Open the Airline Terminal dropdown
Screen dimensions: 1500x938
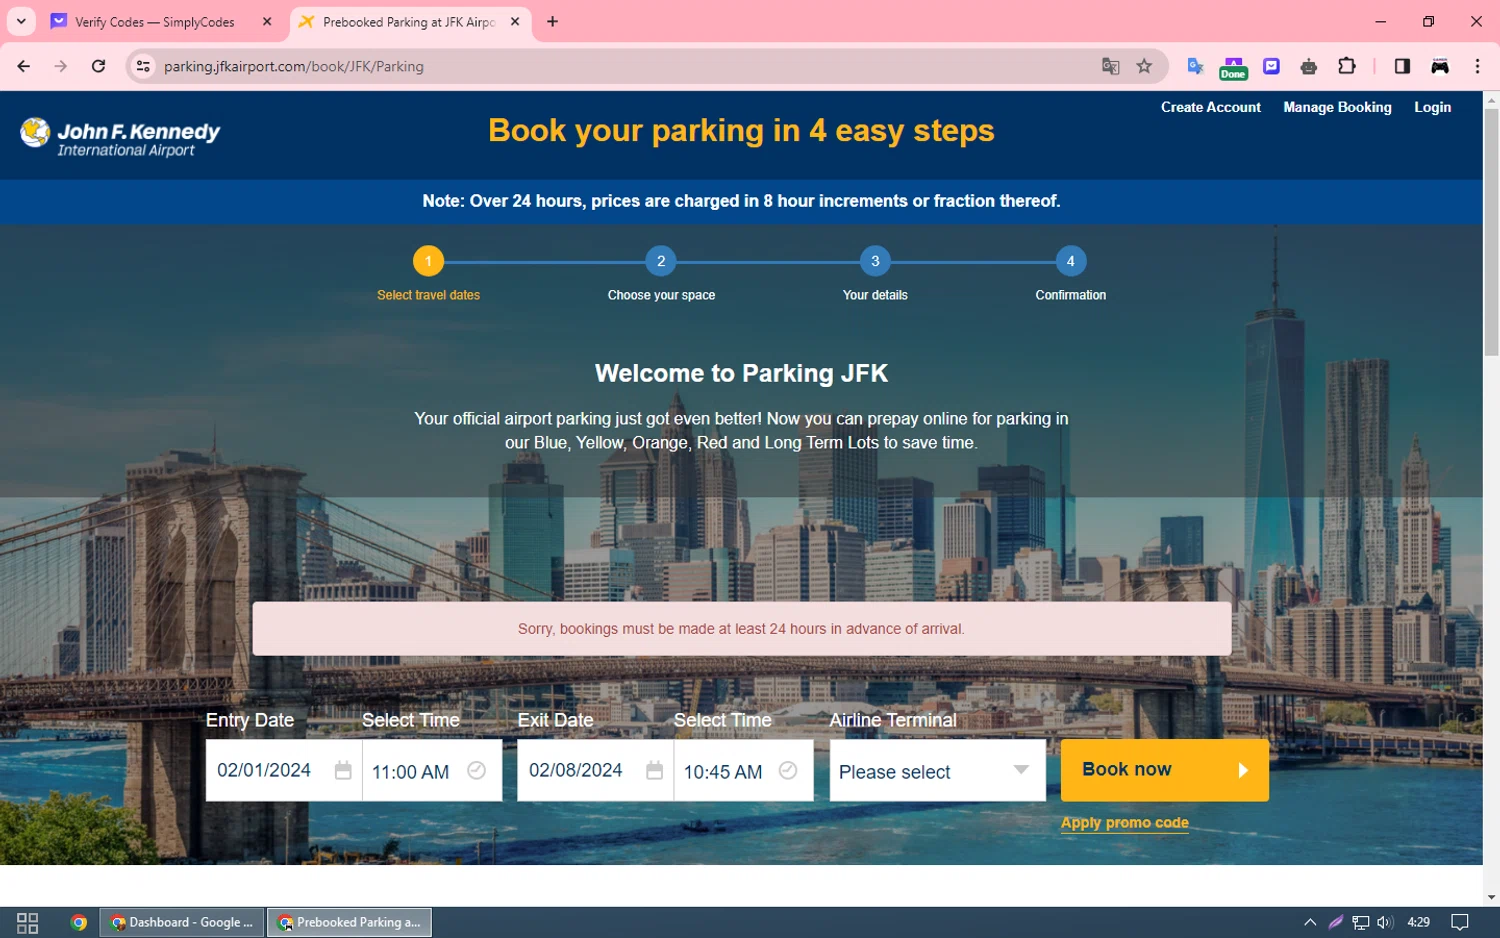(937, 770)
